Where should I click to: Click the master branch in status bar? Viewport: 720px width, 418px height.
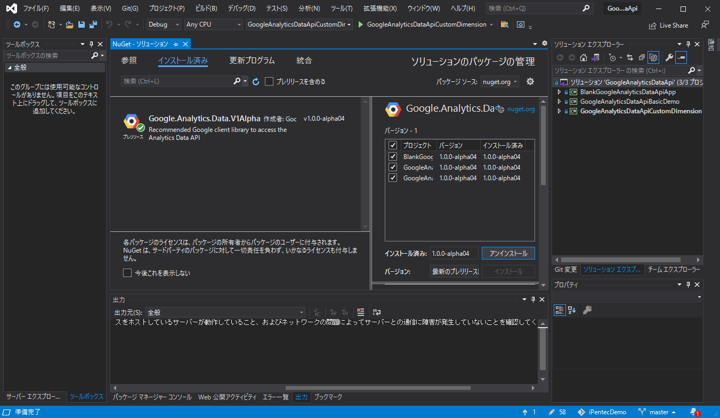click(x=657, y=412)
